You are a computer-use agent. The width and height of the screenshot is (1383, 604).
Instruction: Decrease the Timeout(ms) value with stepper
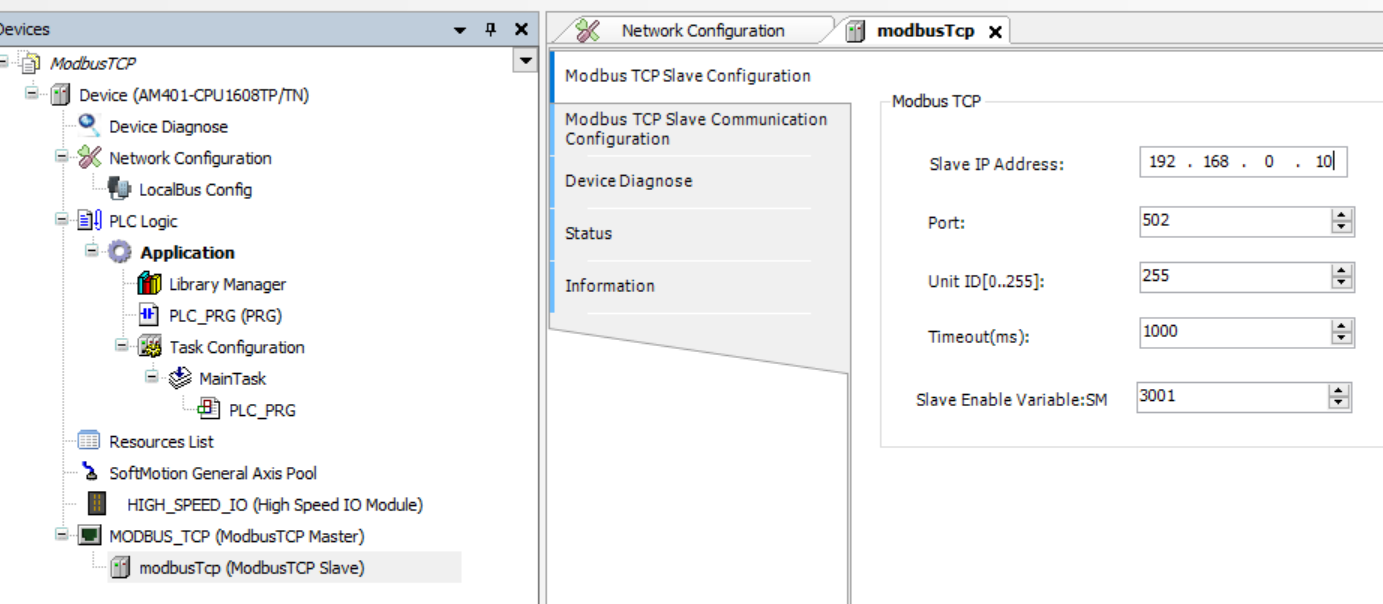tap(1341, 338)
